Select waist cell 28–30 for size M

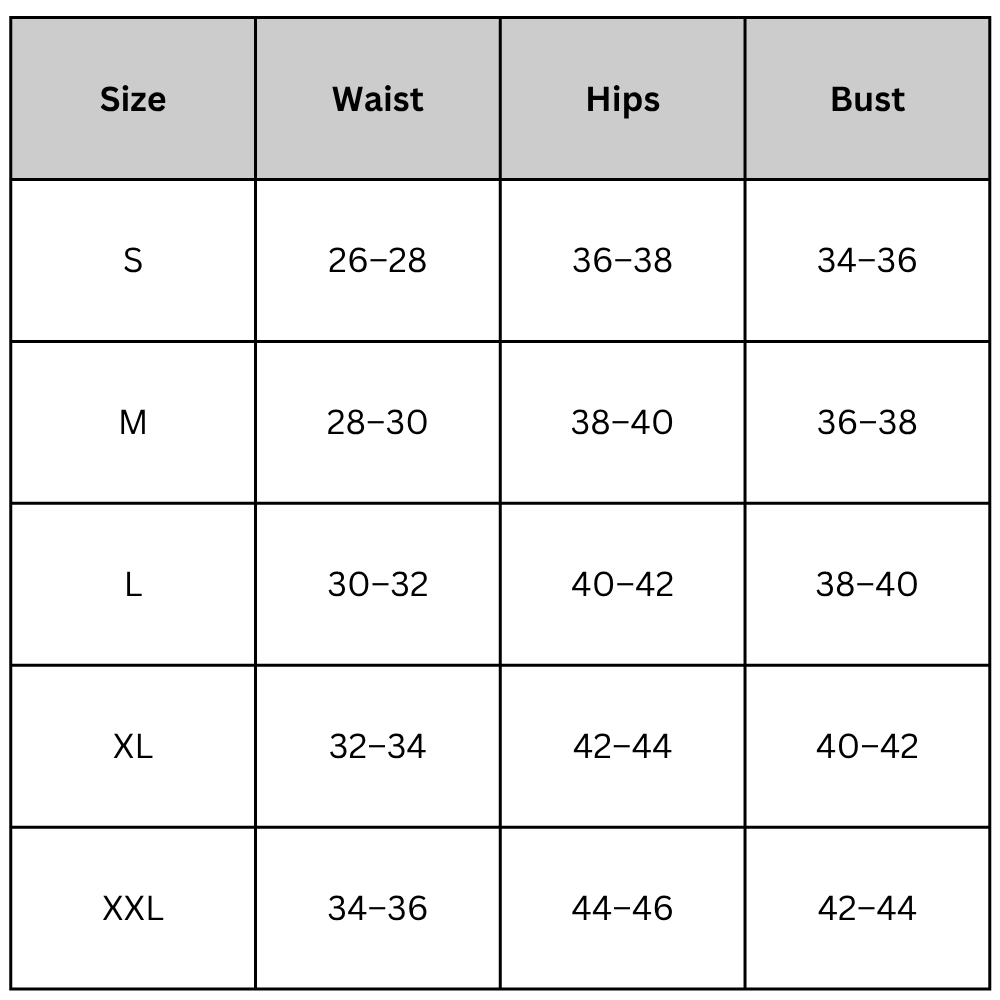(x=377, y=423)
